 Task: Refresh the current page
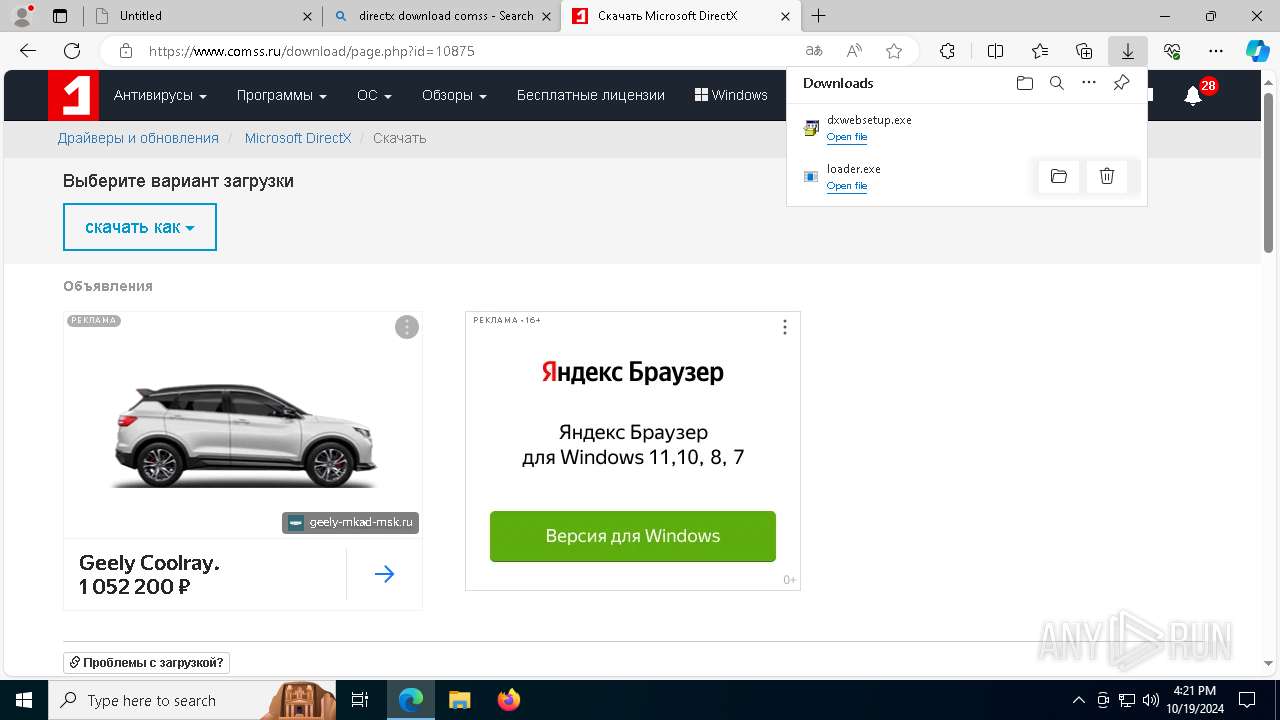point(72,51)
